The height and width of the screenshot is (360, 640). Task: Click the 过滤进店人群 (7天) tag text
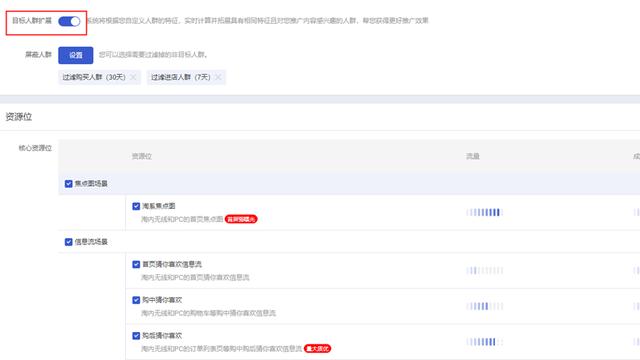181,77
